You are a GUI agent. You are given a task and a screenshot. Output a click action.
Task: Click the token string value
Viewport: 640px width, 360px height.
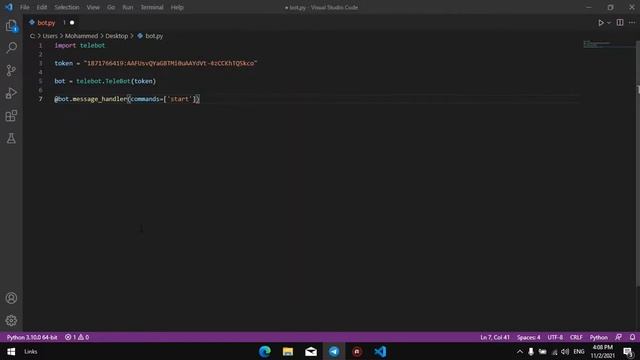coord(170,63)
